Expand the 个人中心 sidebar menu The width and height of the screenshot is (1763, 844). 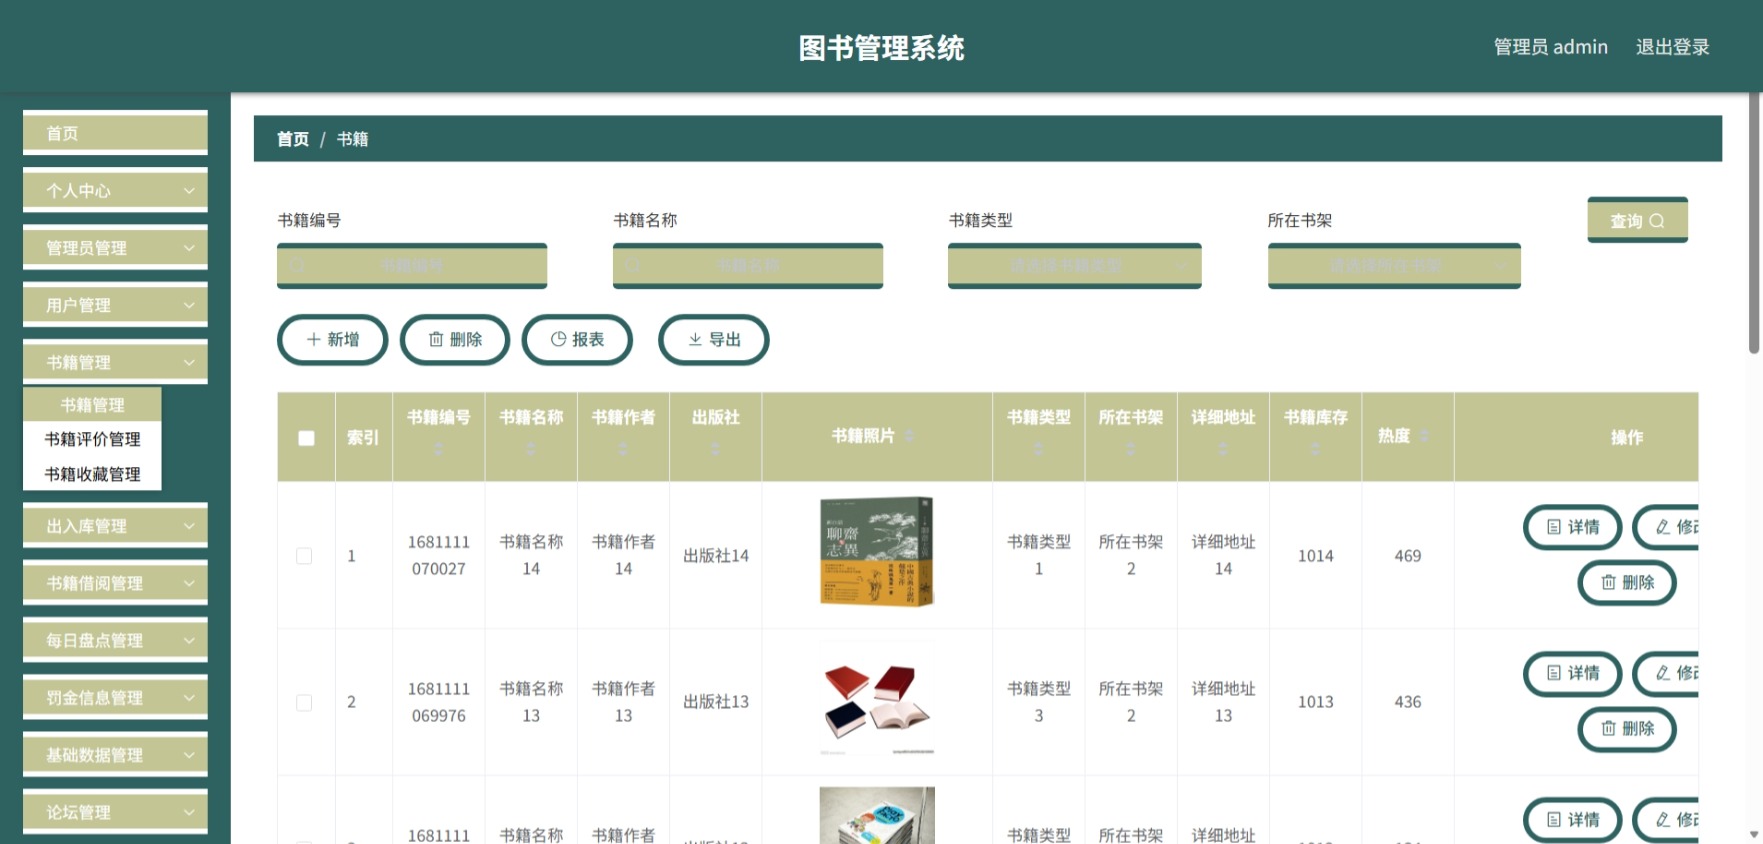(115, 190)
